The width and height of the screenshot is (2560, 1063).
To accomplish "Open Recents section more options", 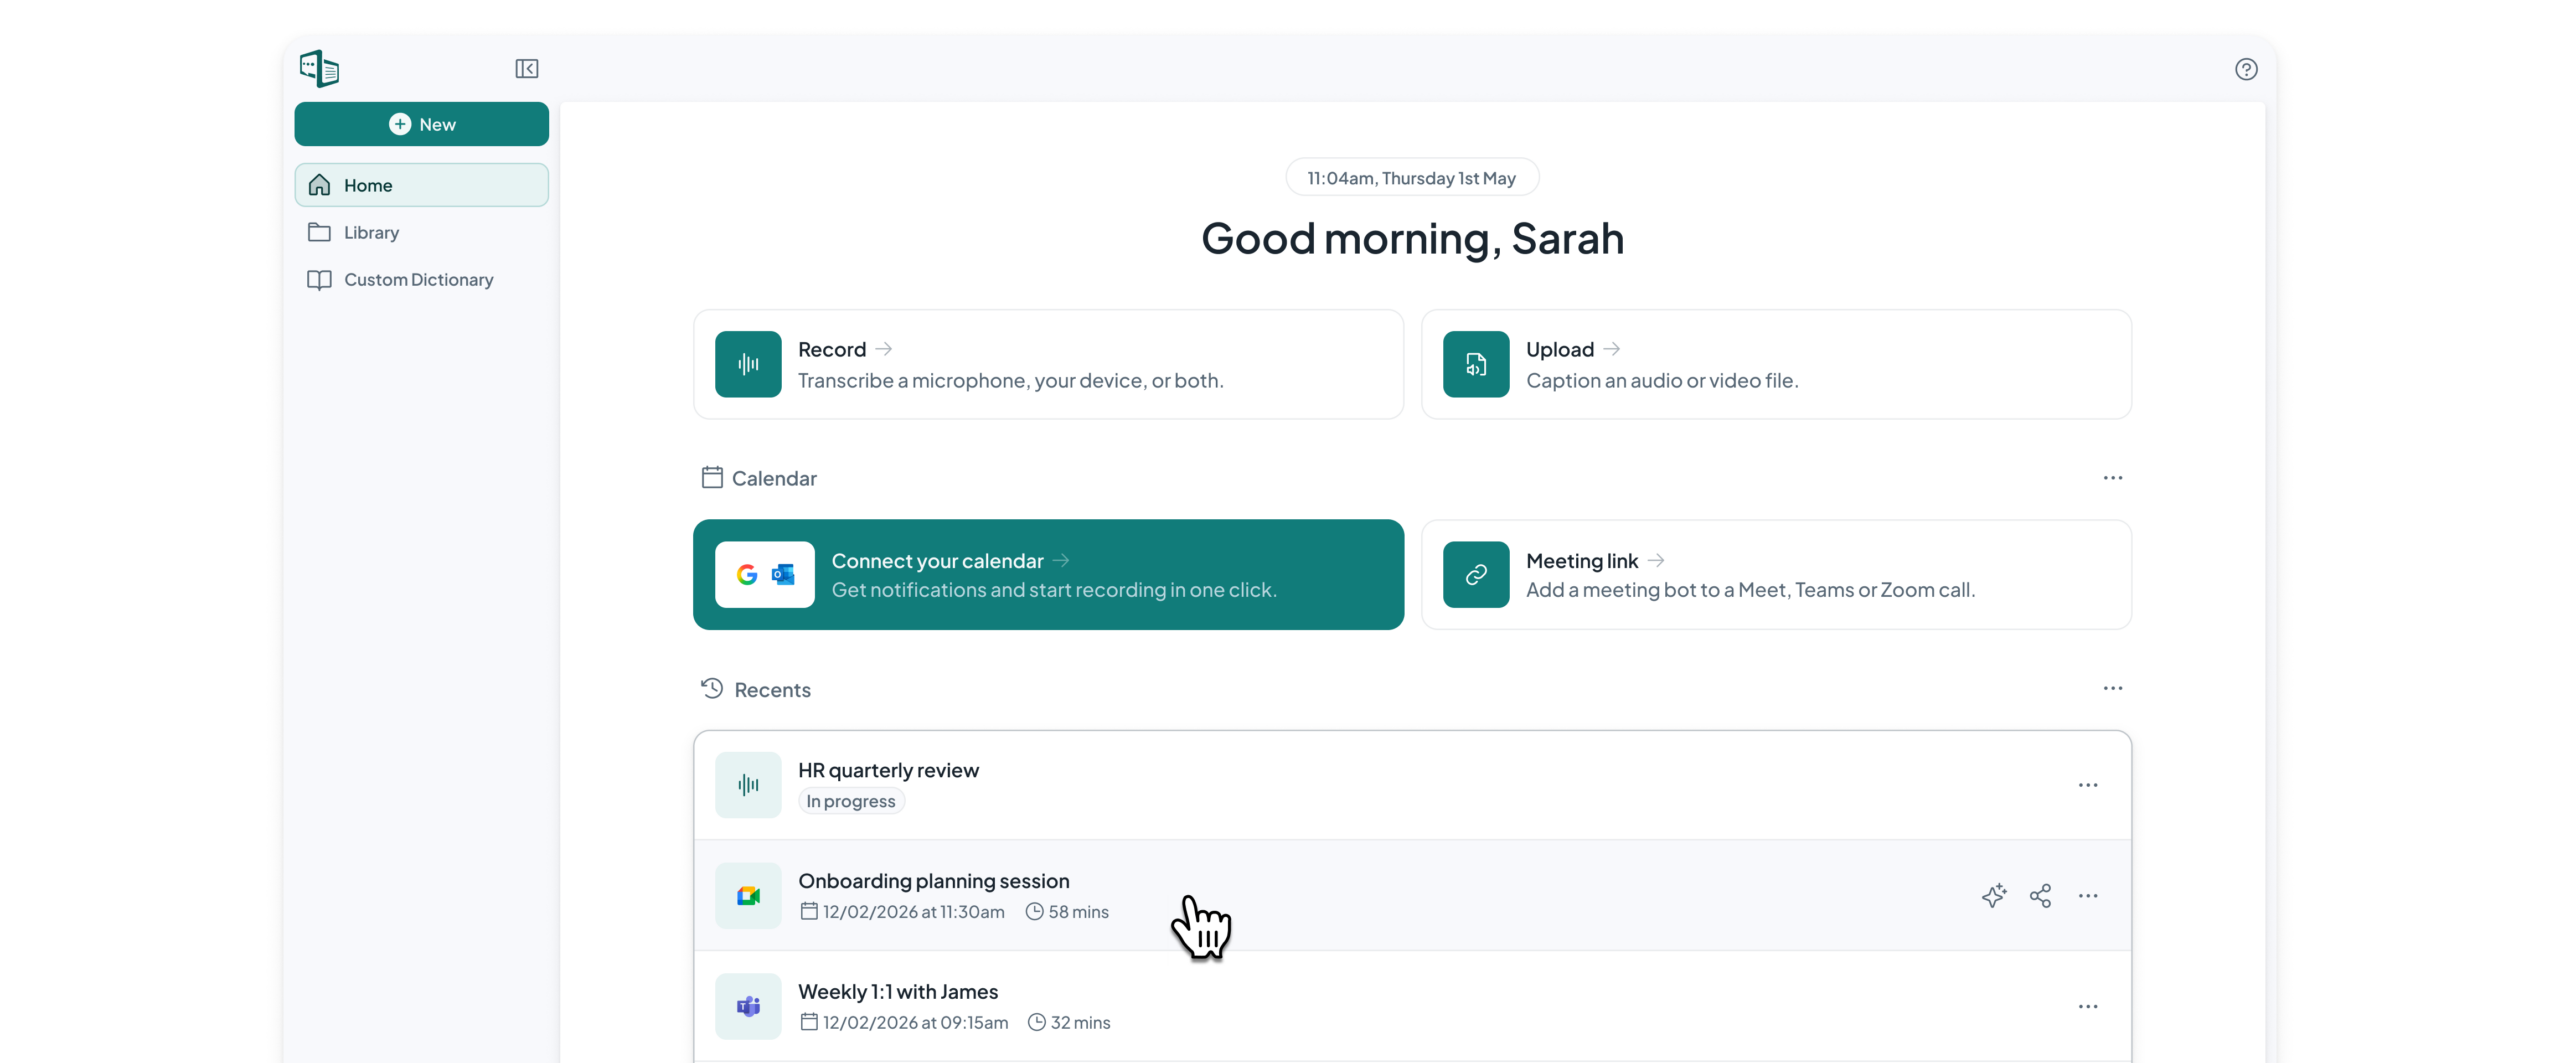I will tap(2112, 688).
